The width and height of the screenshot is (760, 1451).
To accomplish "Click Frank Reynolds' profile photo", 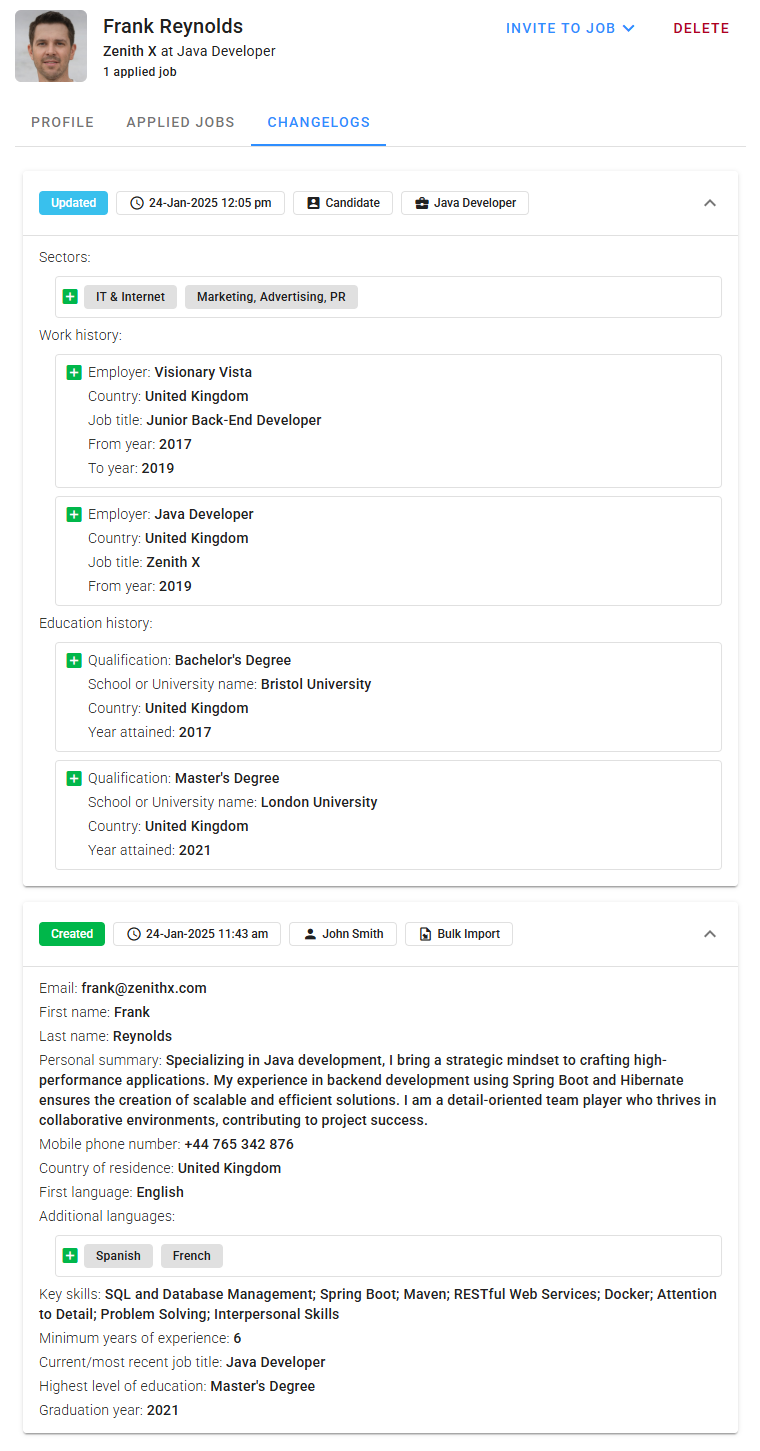I will pos(50,45).
